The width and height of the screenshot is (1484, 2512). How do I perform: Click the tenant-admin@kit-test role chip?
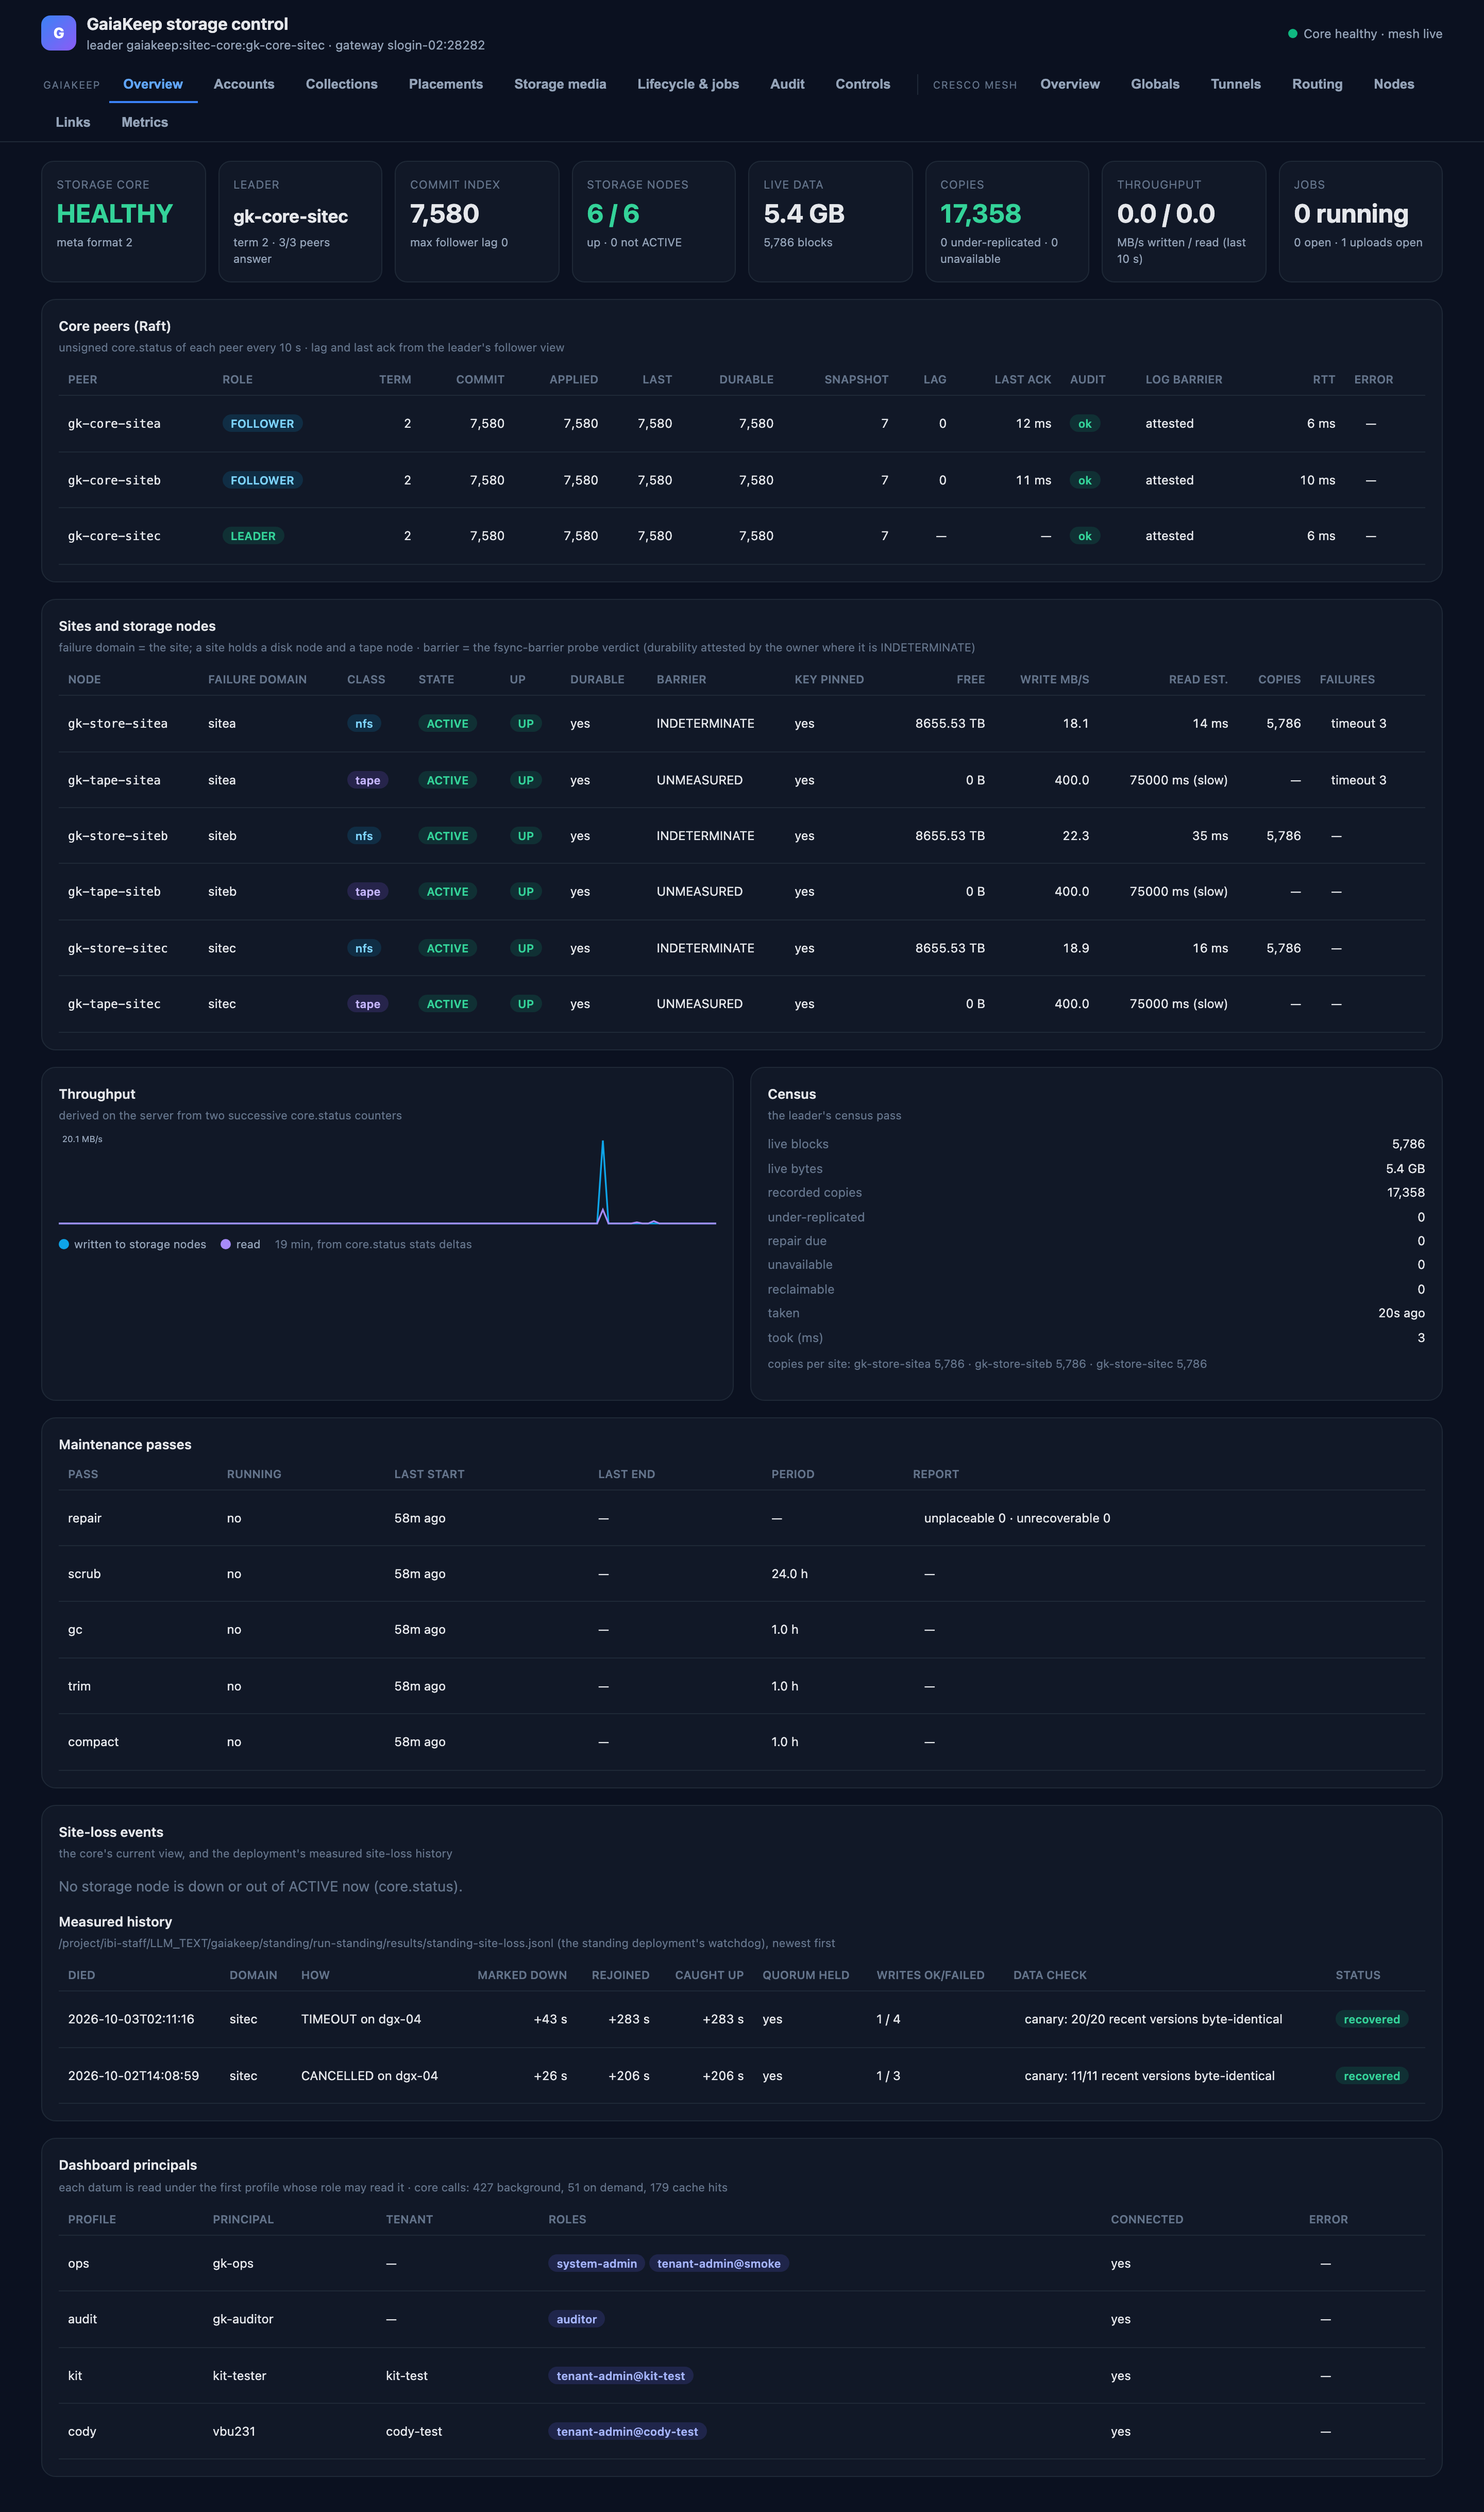click(621, 2376)
